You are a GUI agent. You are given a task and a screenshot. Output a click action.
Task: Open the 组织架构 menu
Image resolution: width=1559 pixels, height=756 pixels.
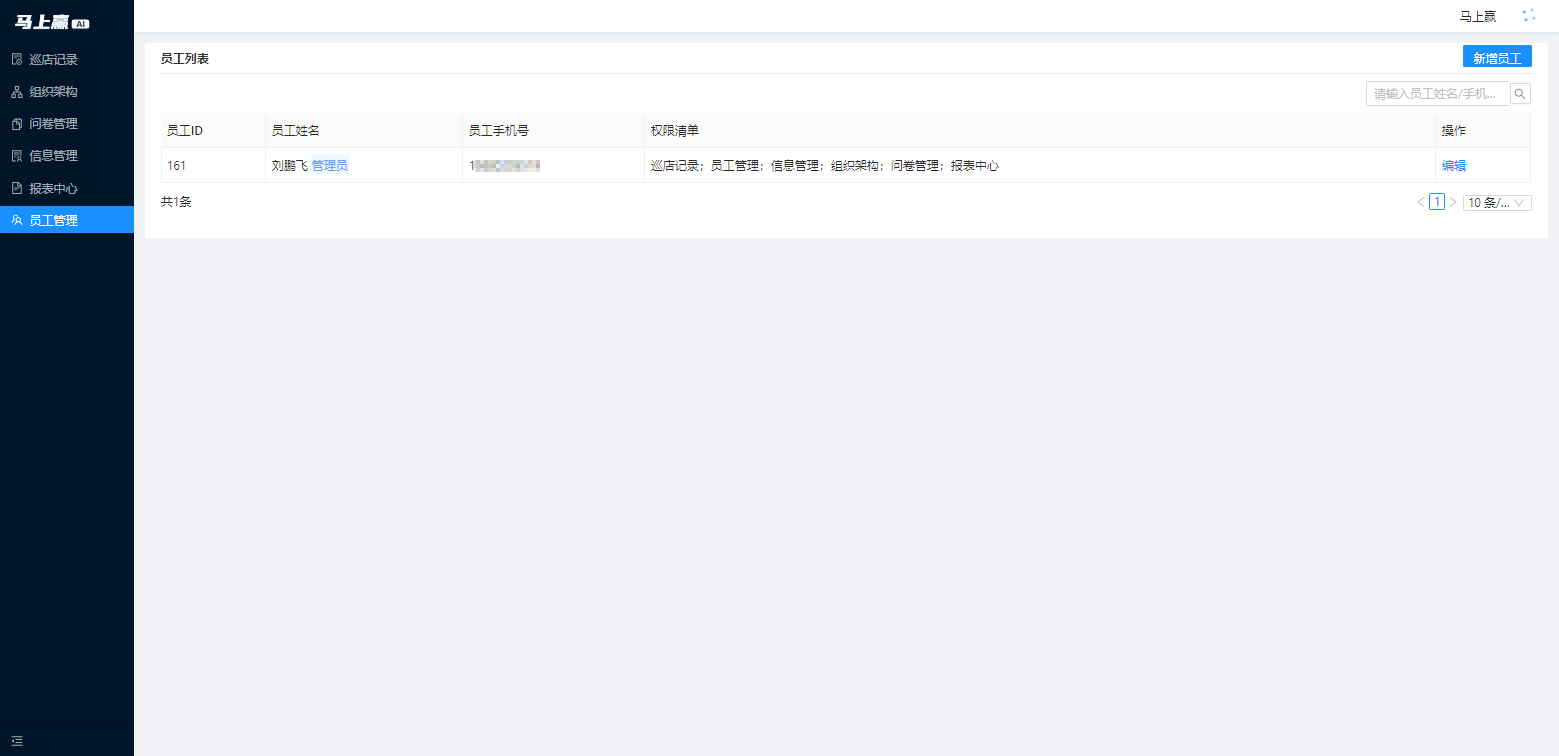pyautogui.click(x=67, y=92)
